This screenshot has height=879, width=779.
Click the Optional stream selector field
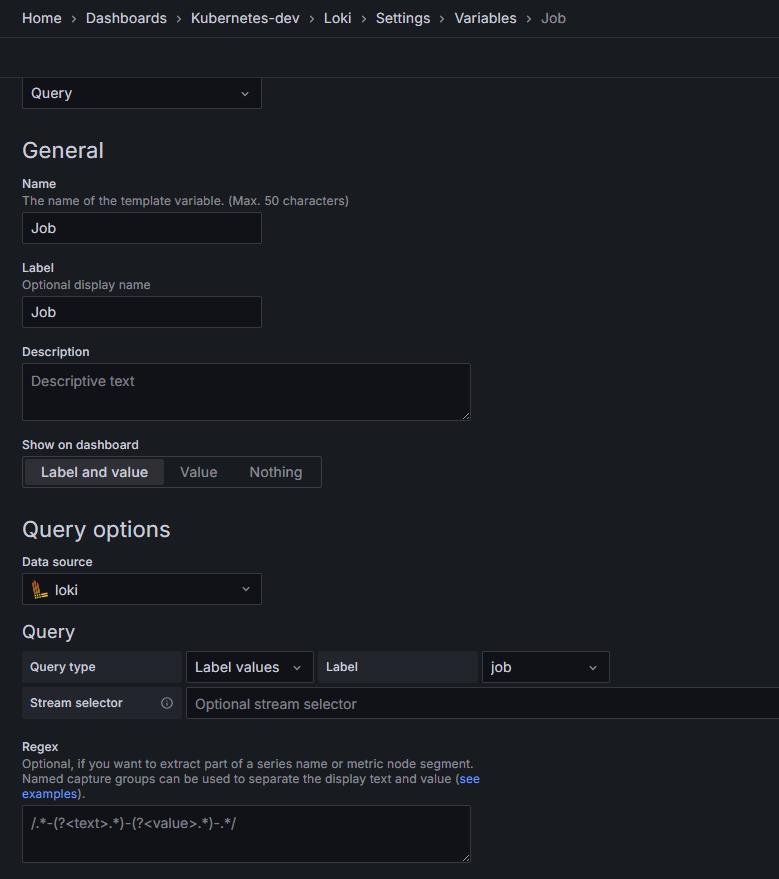483,704
